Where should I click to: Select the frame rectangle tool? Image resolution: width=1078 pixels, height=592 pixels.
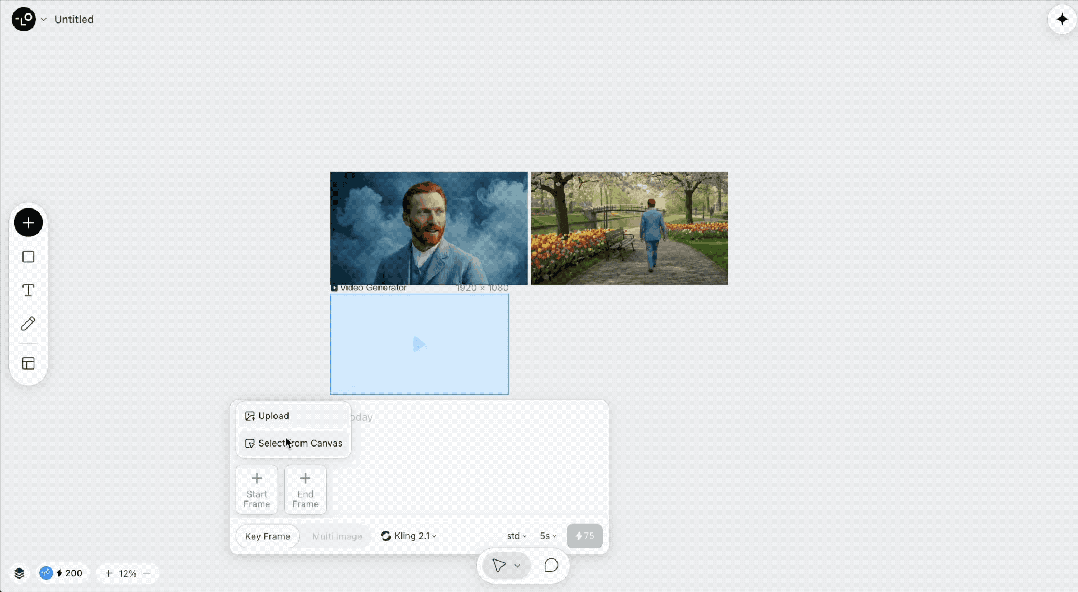point(28,256)
